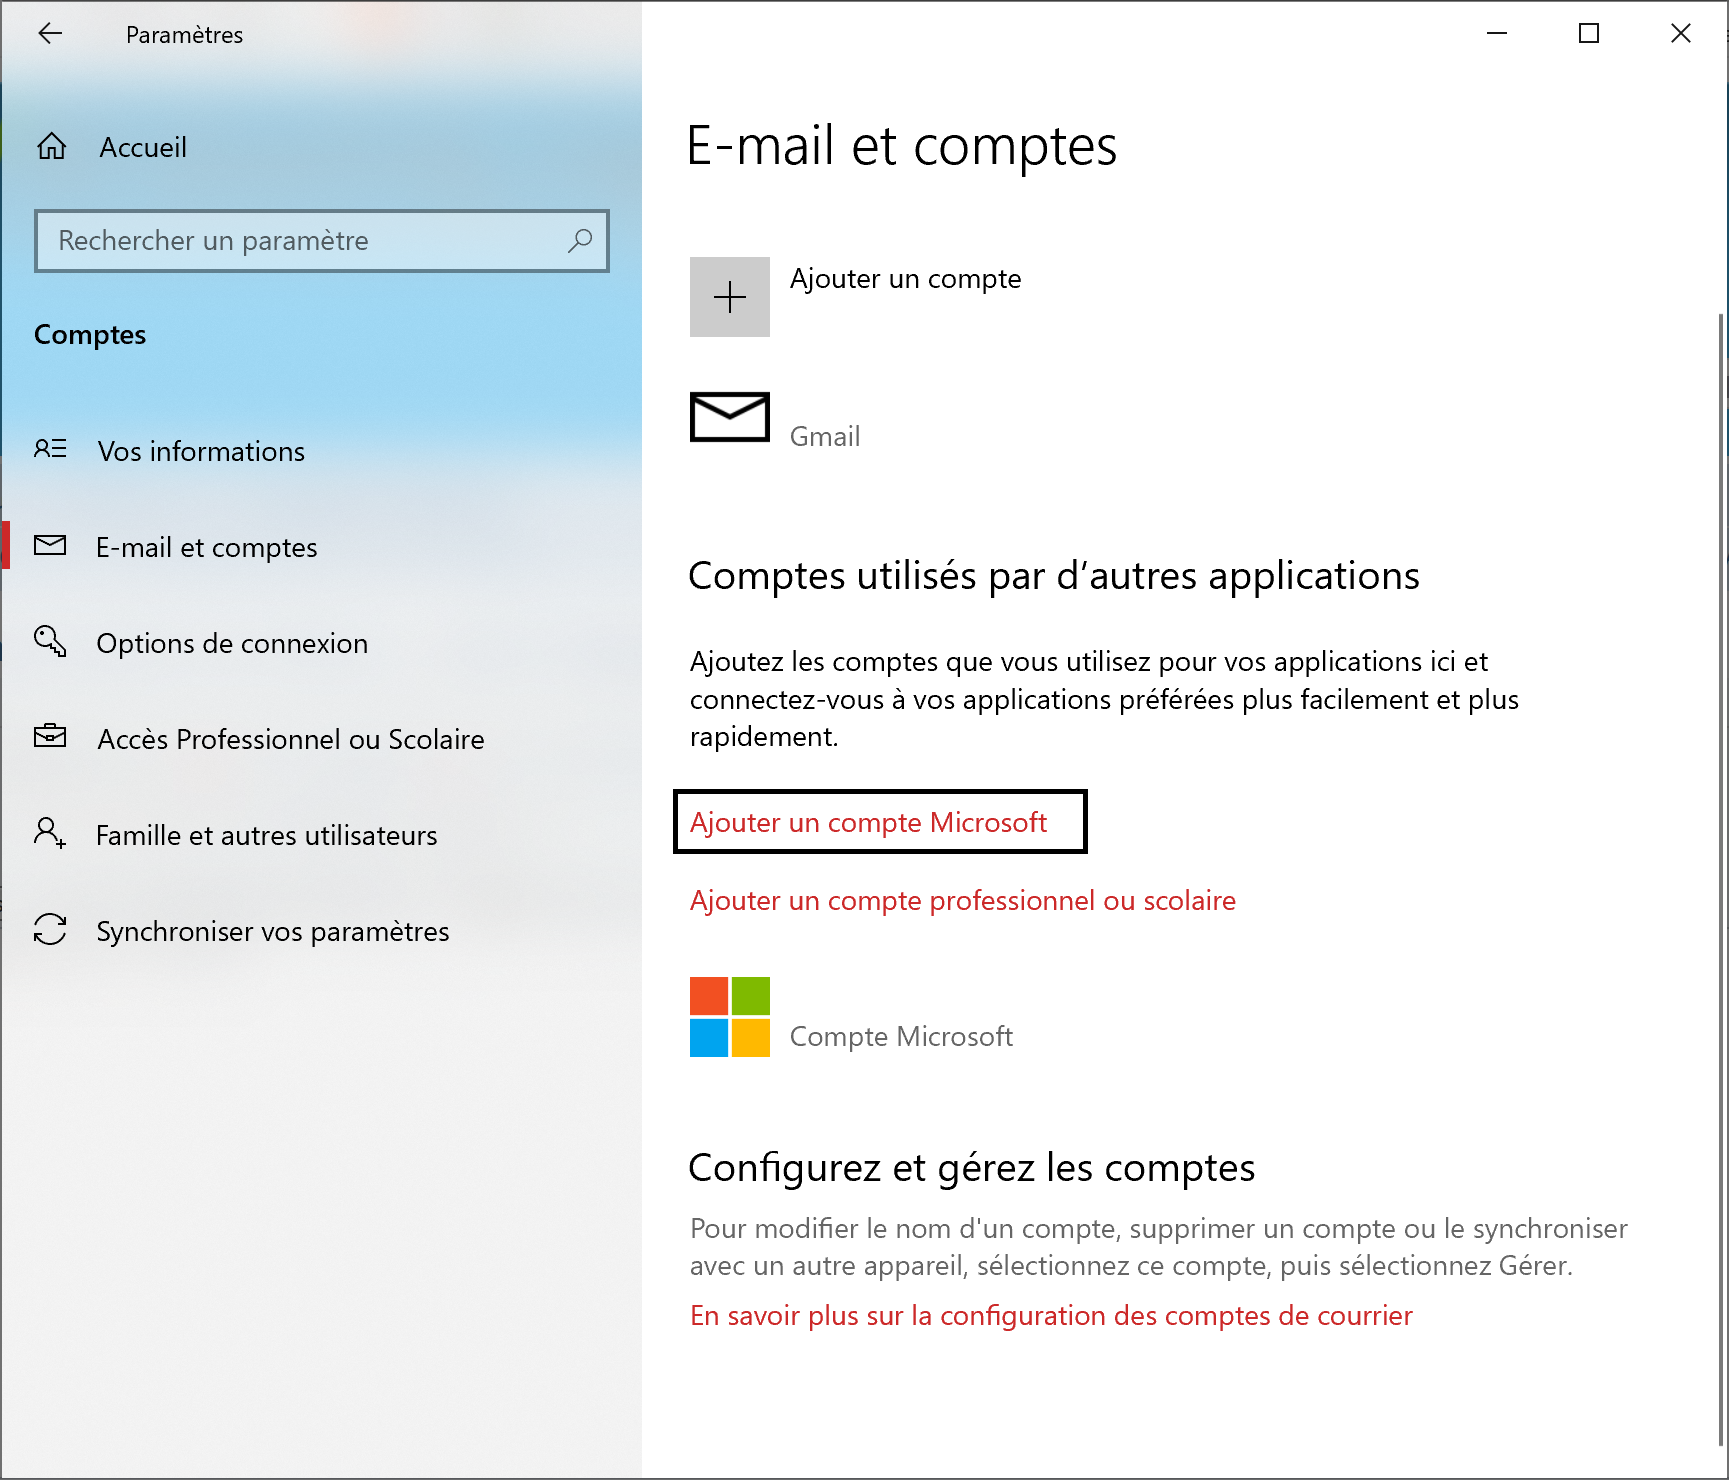Maximize the Paramètres window
1729x1480 pixels.
(1589, 34)
